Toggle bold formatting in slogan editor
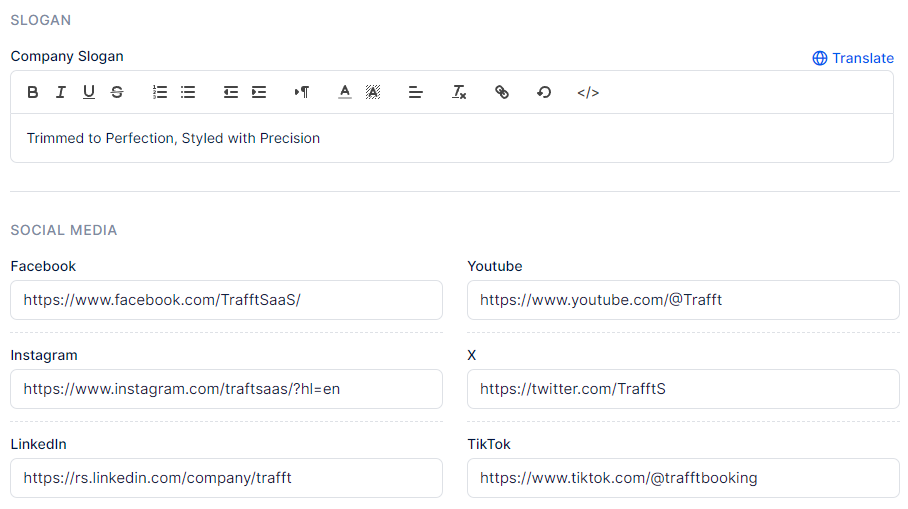The height and width of the screenshot is (509, 908). coord(33,92)
